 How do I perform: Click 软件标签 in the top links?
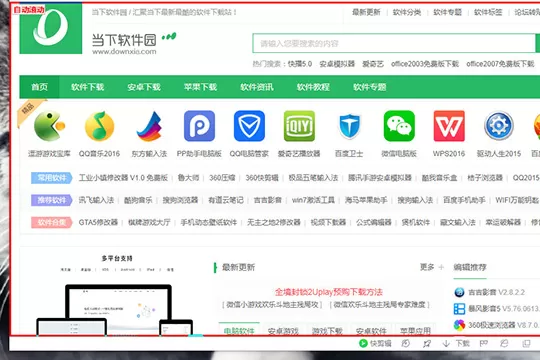[488, 12]
